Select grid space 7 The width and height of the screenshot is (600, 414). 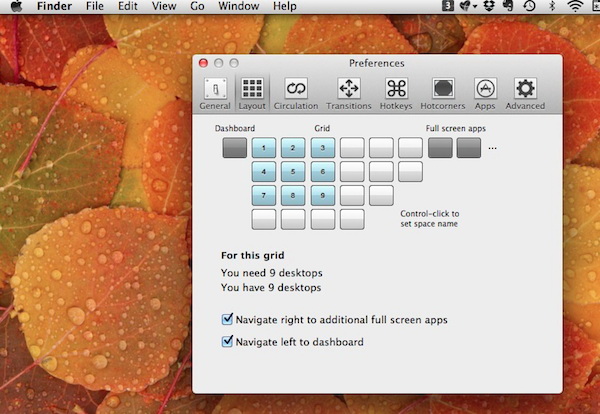pos(264,196)
